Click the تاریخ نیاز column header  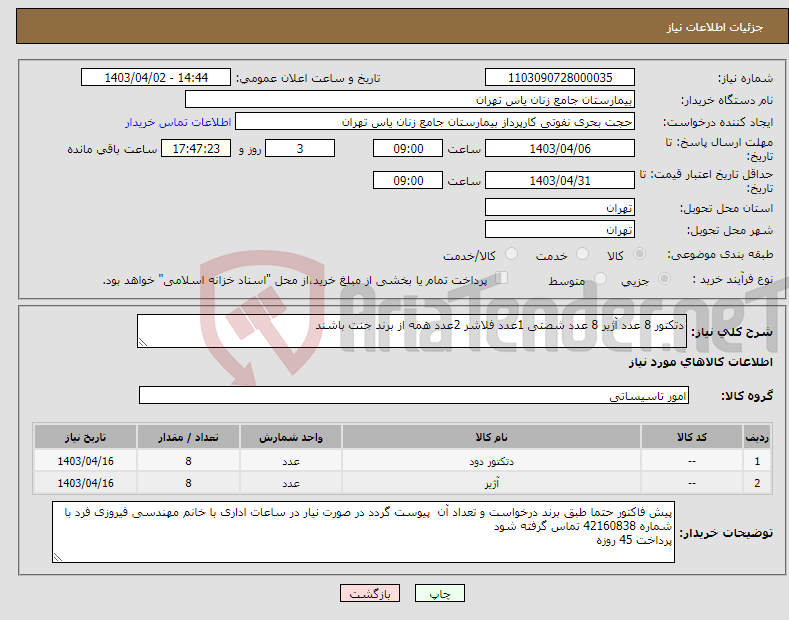tap(85, 437)
